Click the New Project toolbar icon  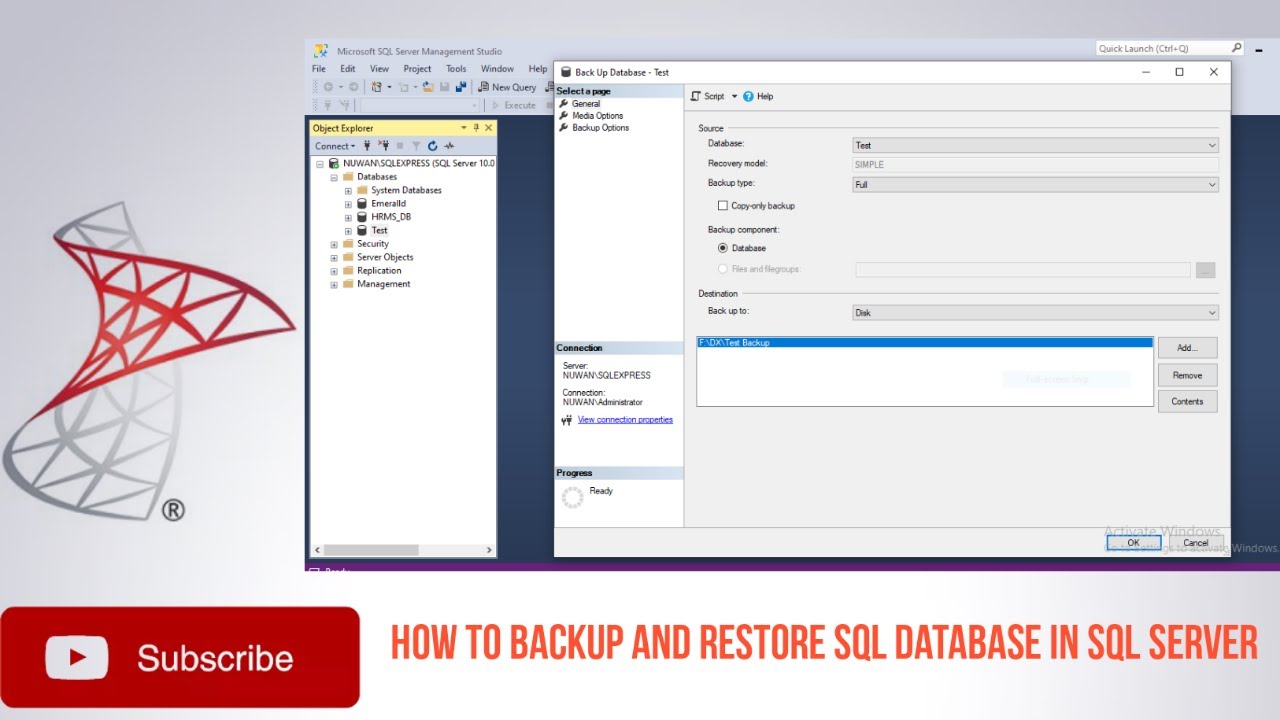click(x=376, y=87)
